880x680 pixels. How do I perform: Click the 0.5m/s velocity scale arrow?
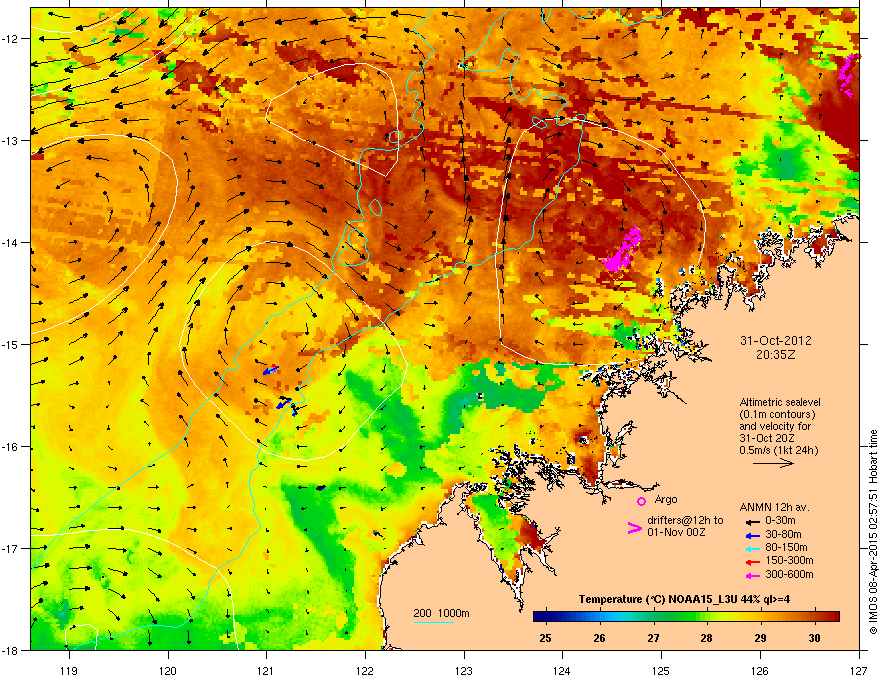pos(773,463)
